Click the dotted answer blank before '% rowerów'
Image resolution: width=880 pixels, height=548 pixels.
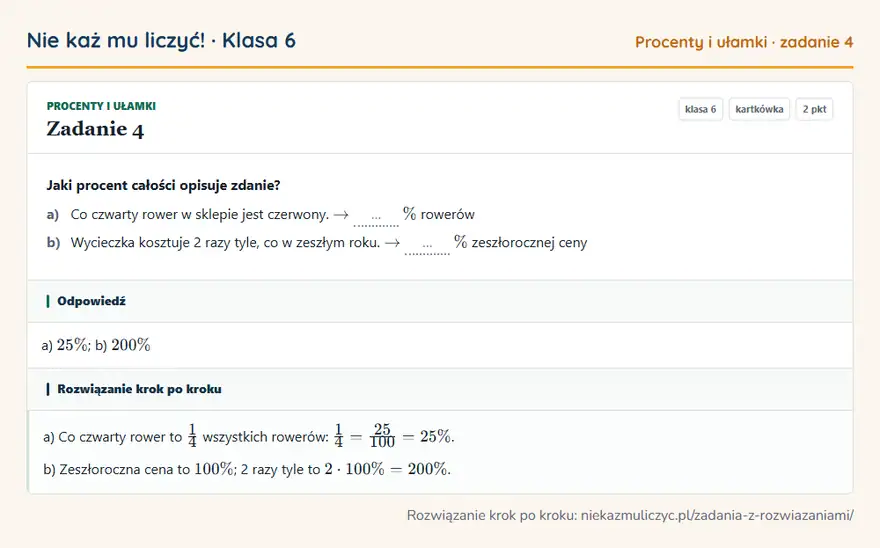pos(376,217)
